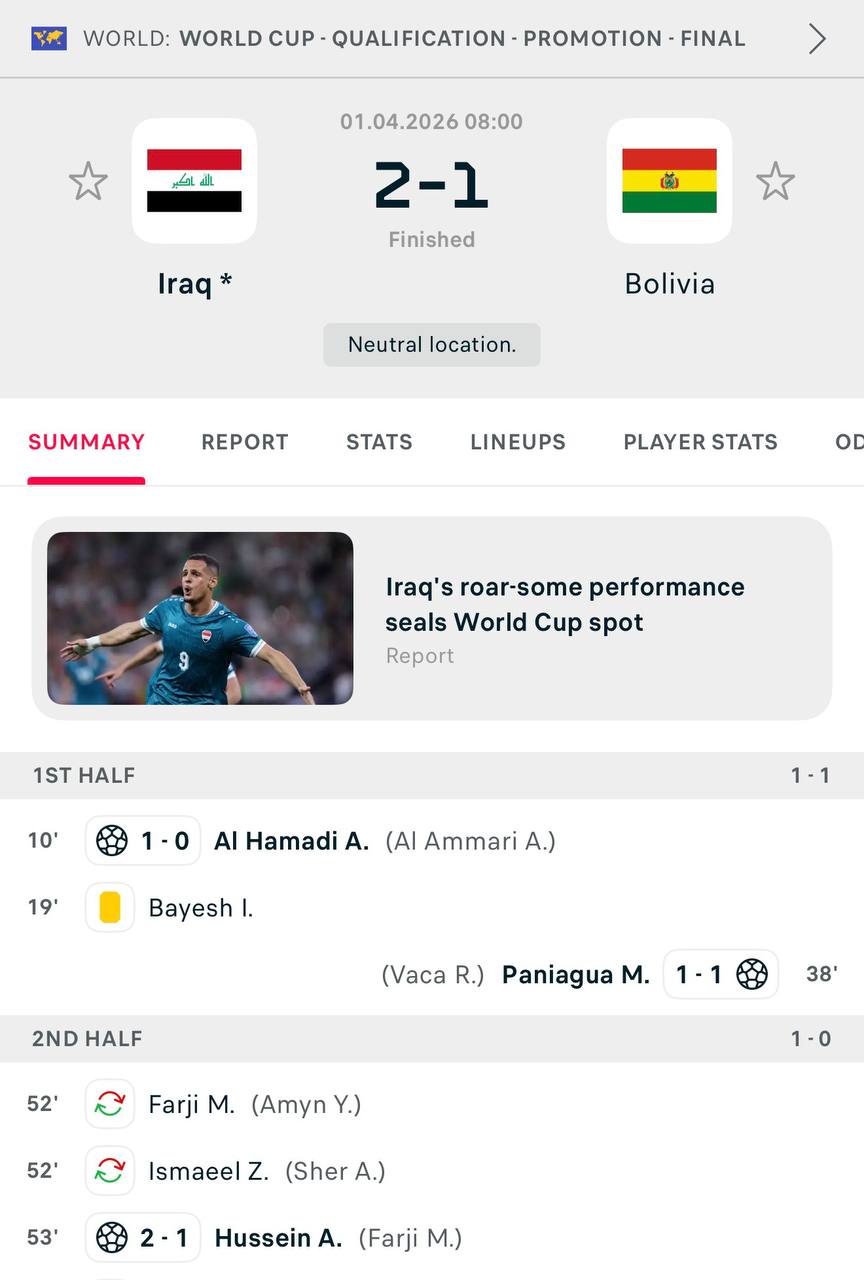Expand competition details with right chevron
This screenshot has width=864, height=1280.
(817, 39)
